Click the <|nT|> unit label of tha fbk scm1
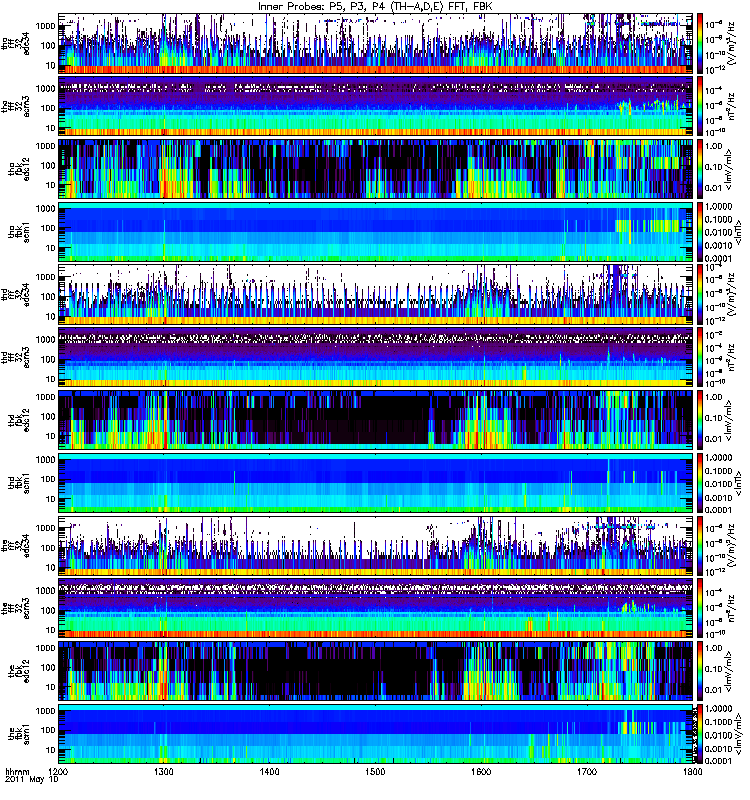 738,232
